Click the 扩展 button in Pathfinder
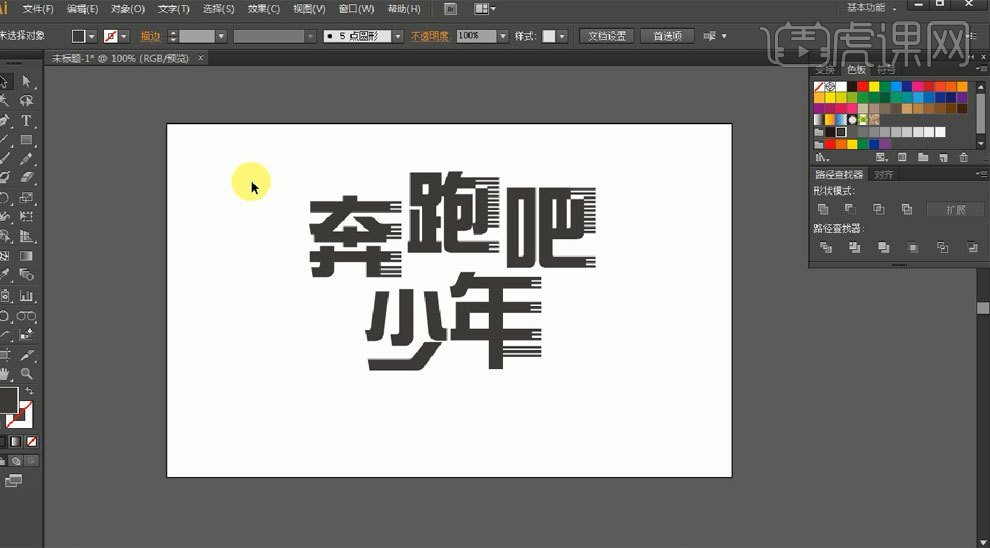The image size is (990, 548). coord(955,209)
